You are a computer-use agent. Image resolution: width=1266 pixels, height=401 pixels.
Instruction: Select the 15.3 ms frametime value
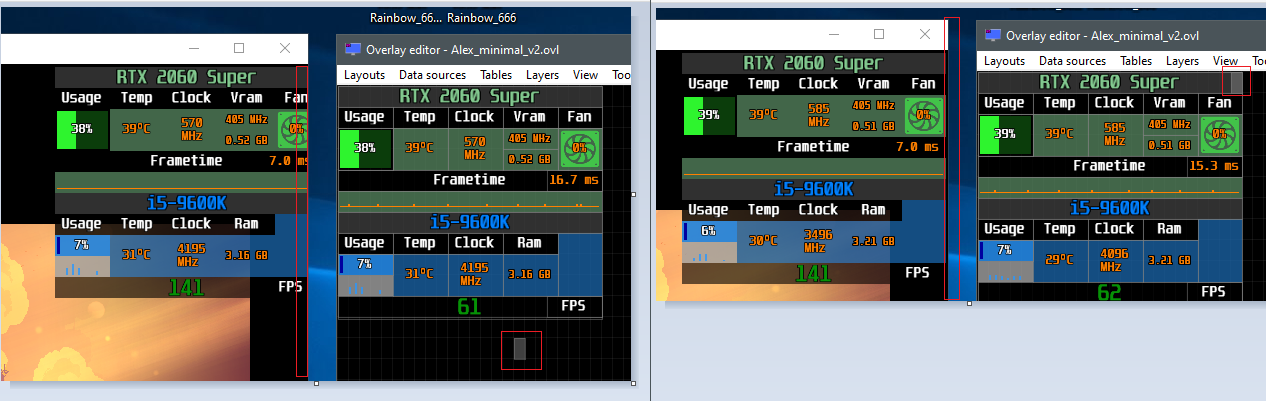coord(1214,165)
